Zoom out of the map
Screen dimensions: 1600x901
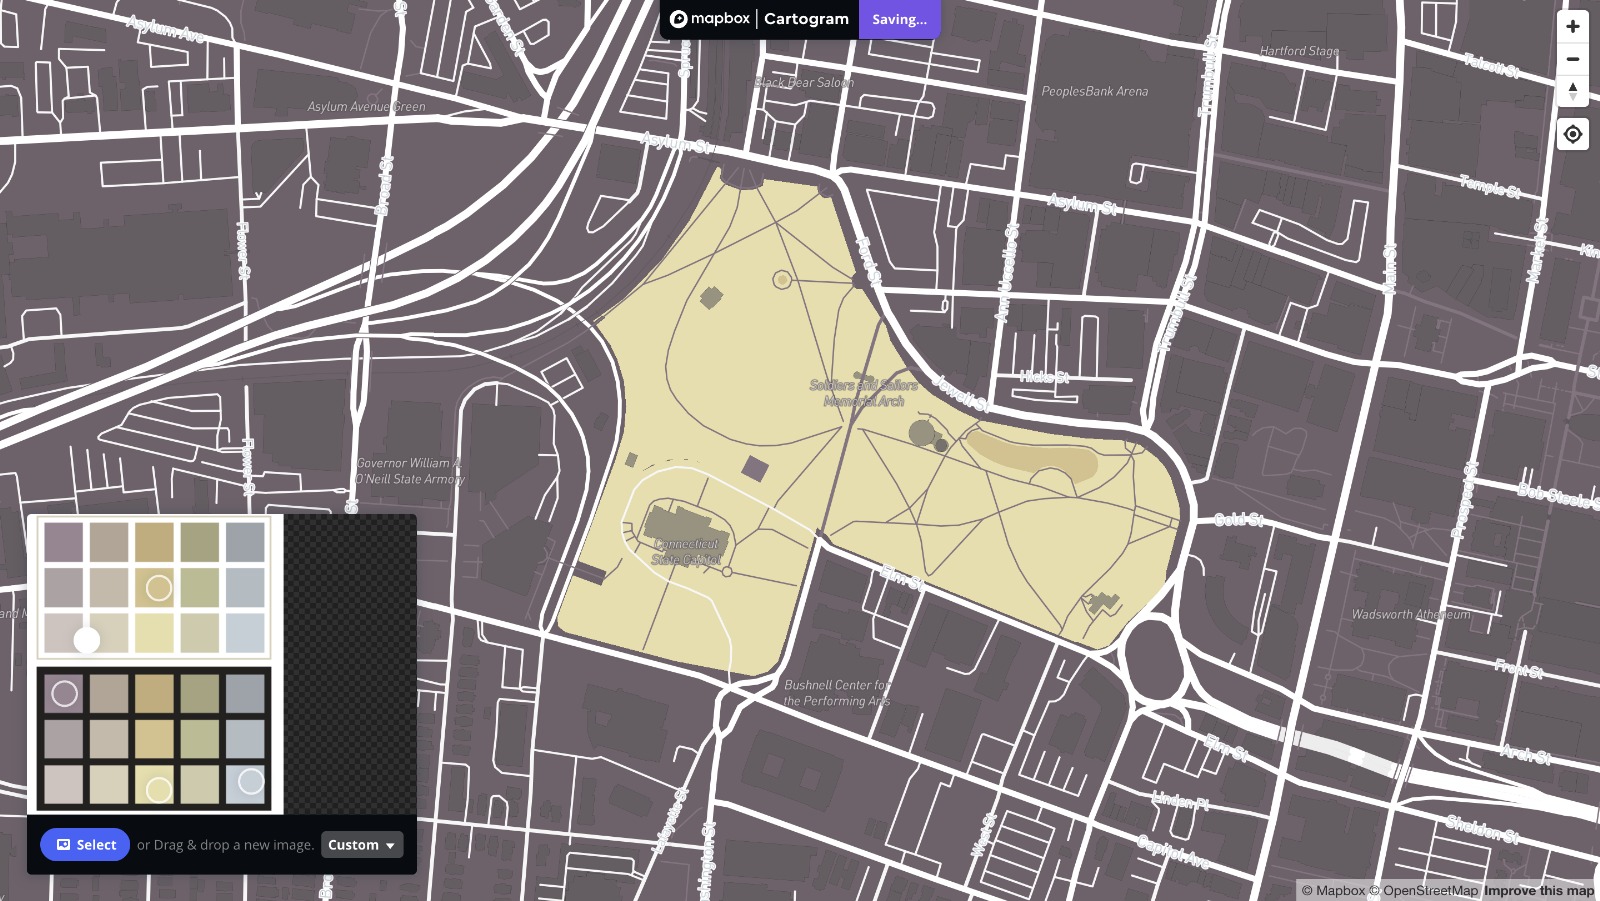tap(1573, 59)
